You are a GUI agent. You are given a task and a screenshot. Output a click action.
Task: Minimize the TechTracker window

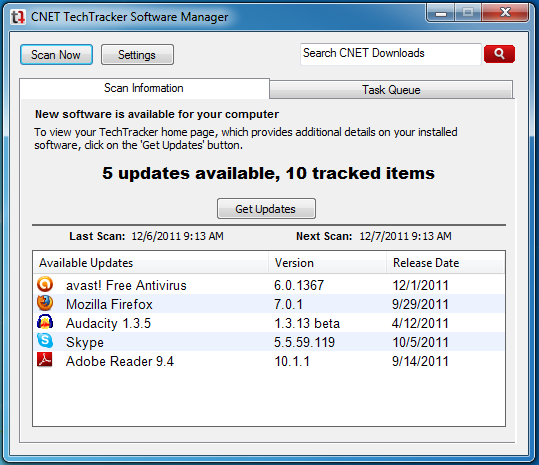[441, 13]
